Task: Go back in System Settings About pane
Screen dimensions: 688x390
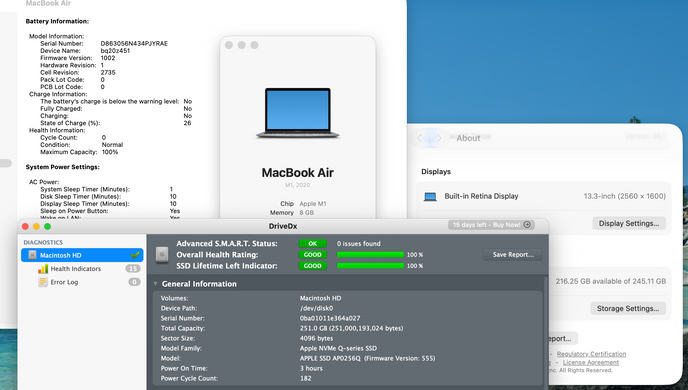Action: 419,138
